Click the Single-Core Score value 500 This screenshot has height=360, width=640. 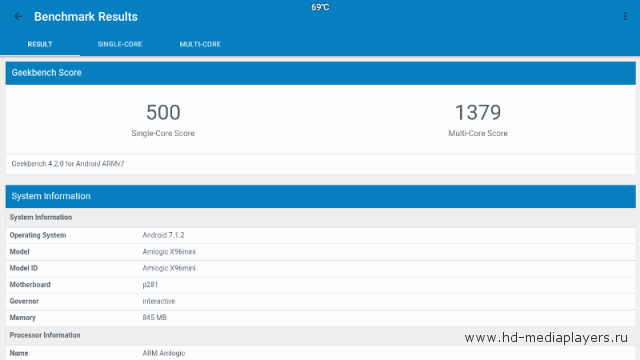(163, 113)
